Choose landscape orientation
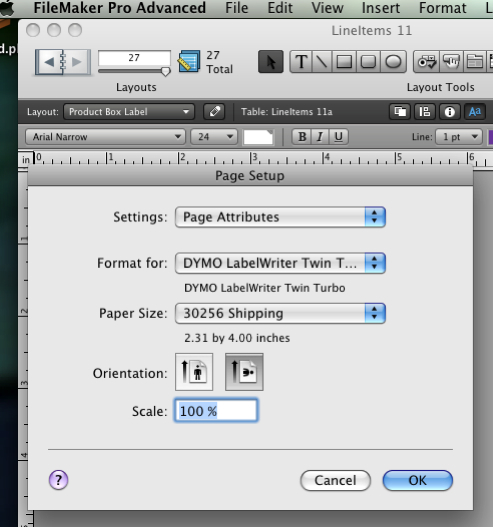 244,372
